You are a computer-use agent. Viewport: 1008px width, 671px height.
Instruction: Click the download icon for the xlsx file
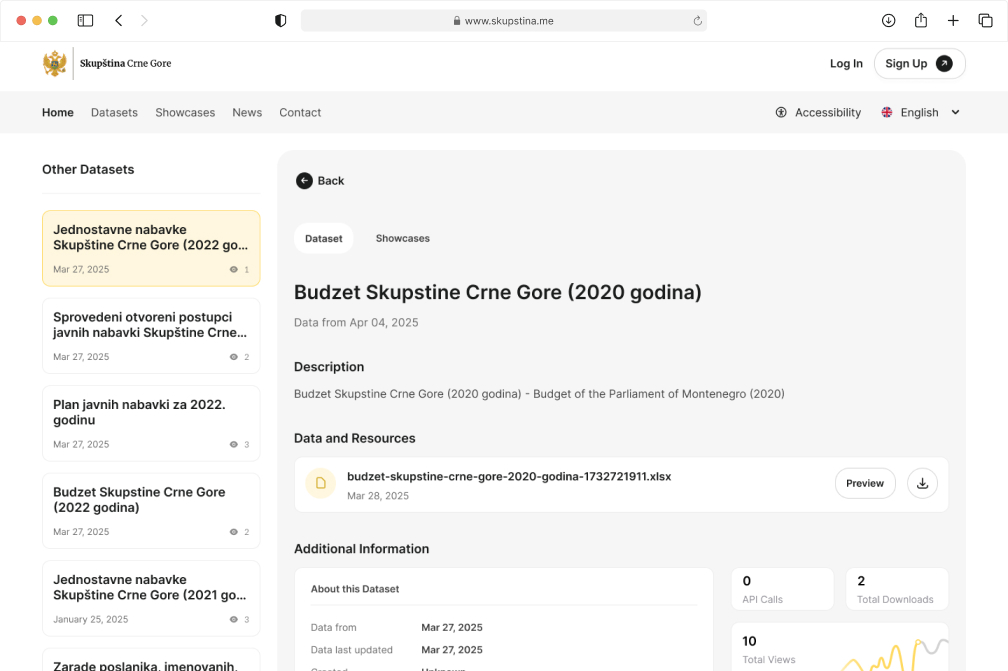click(x=922, y=483)
